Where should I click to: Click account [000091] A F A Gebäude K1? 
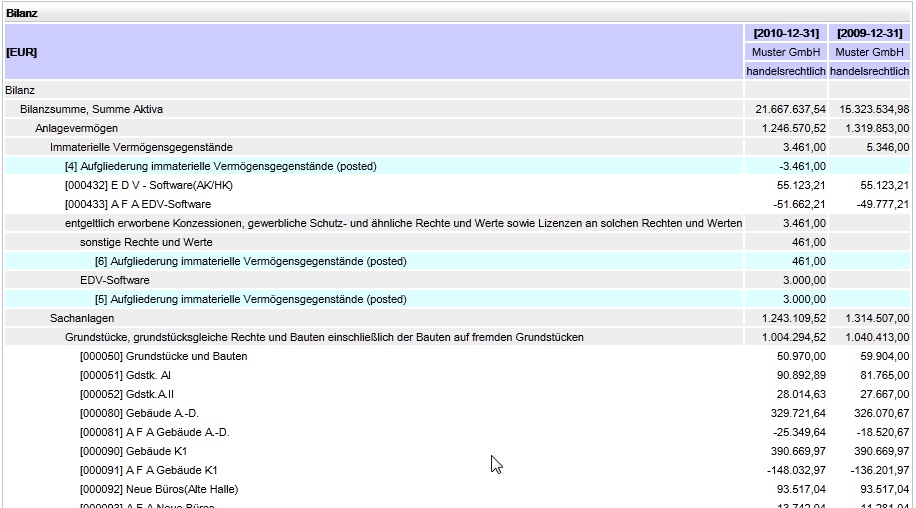[x=148, y=470]
